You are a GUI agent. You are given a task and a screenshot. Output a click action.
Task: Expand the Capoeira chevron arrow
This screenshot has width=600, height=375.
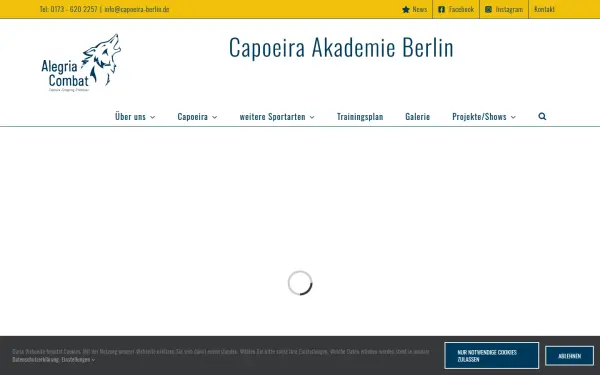coord(214,117)
